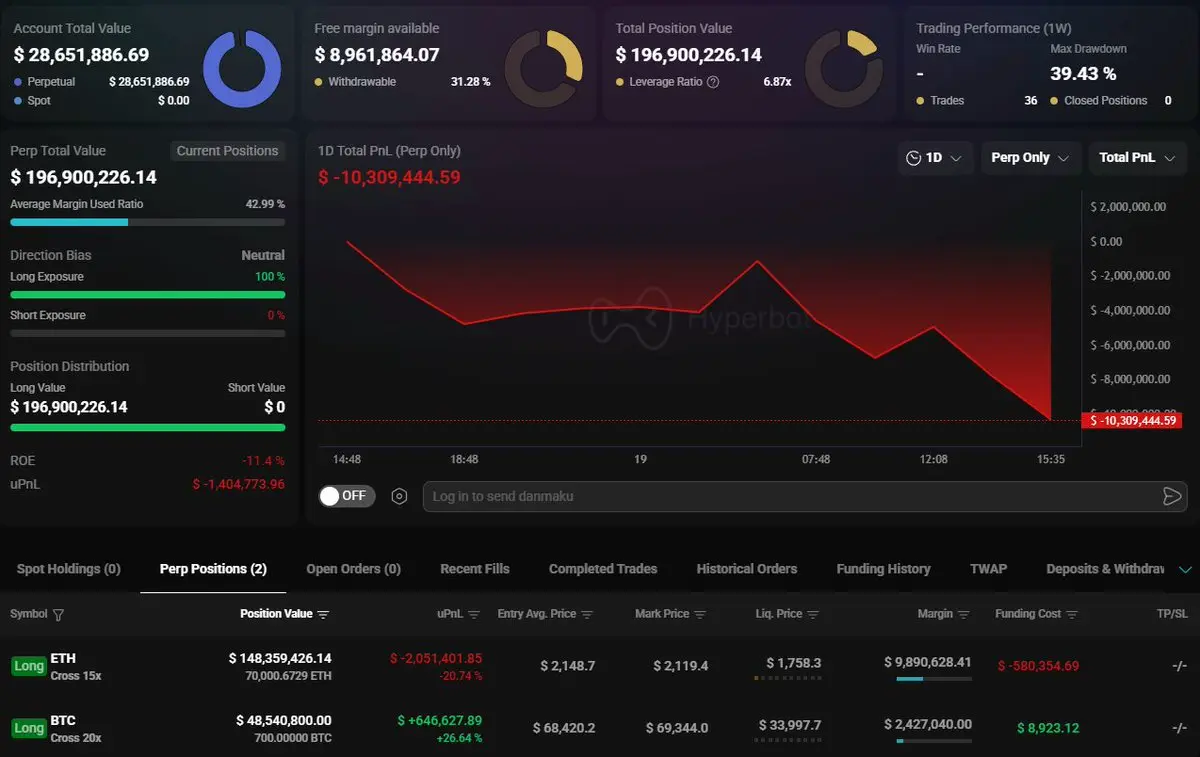Expand more tabs chevron at tab bar end
This screenshot has height=757, width=1200.
coord(1185,570)
